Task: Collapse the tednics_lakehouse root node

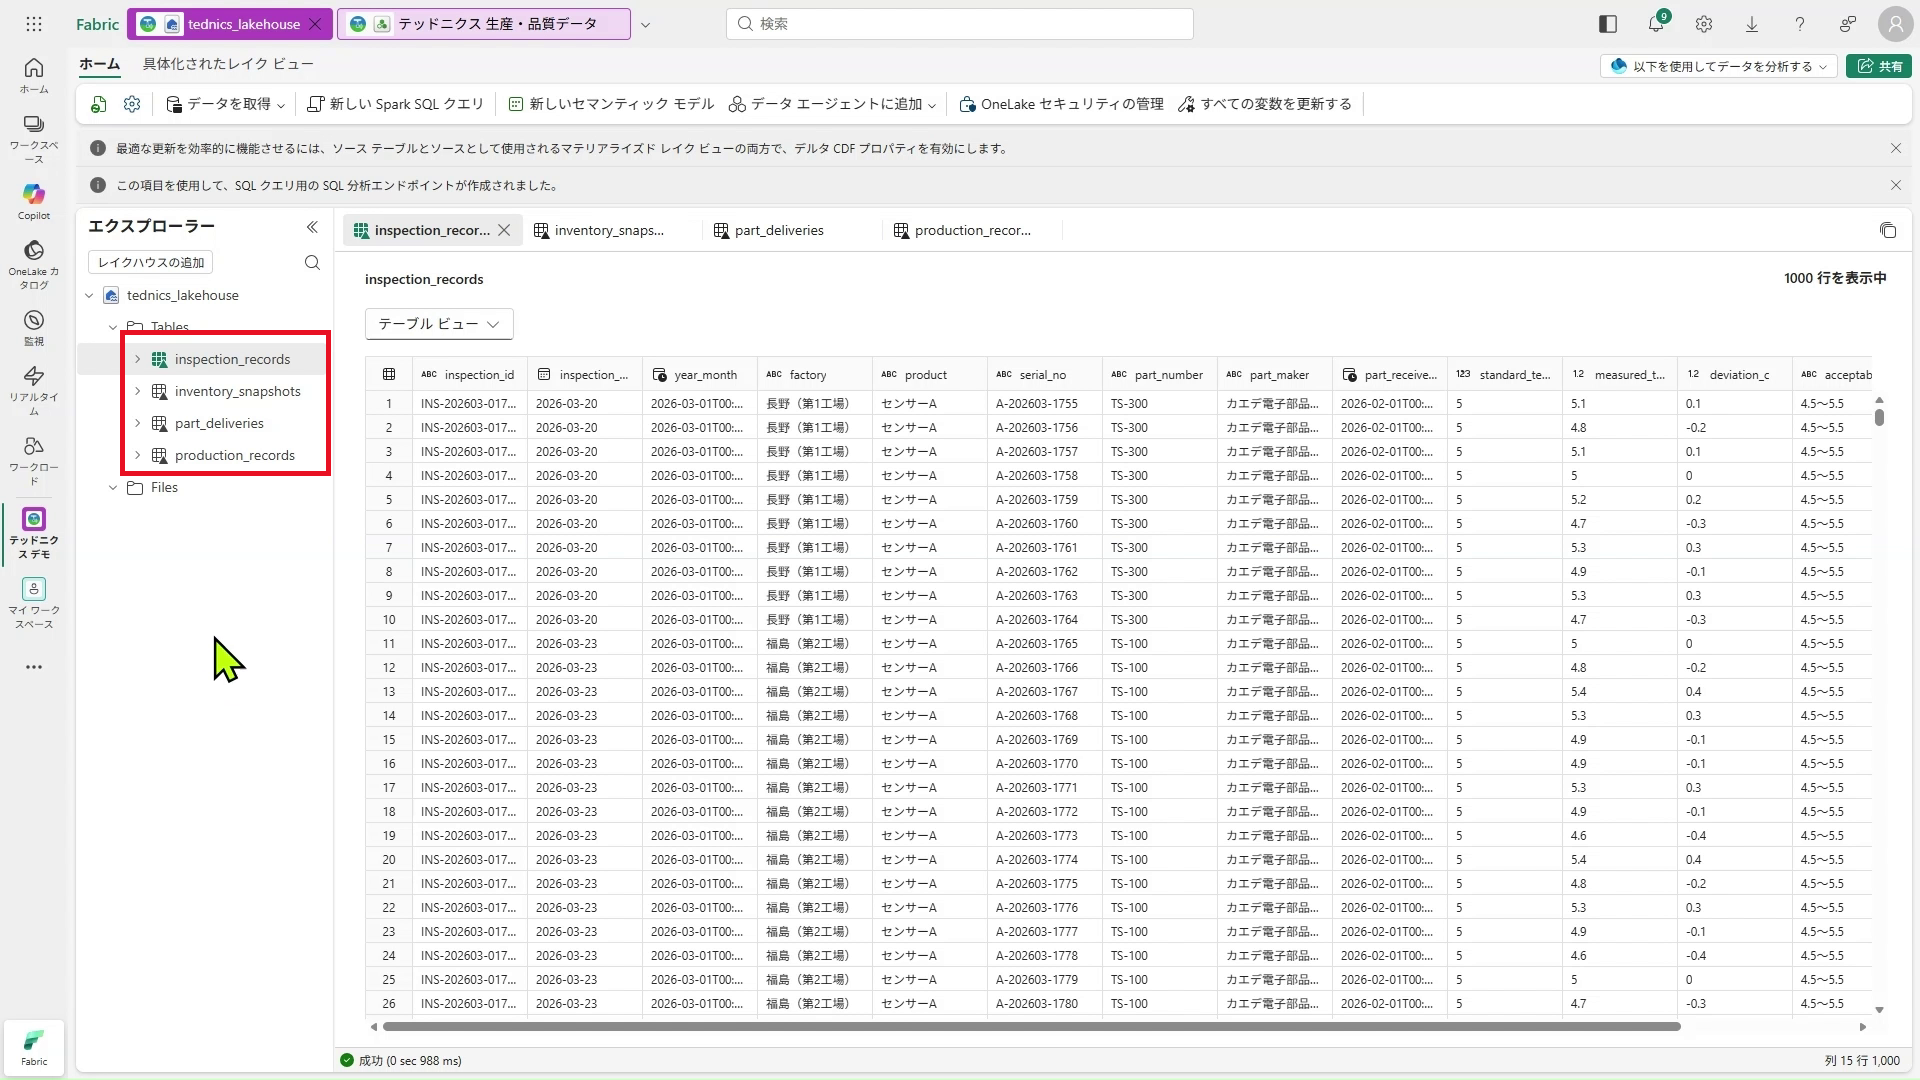Action: (90, 295)
